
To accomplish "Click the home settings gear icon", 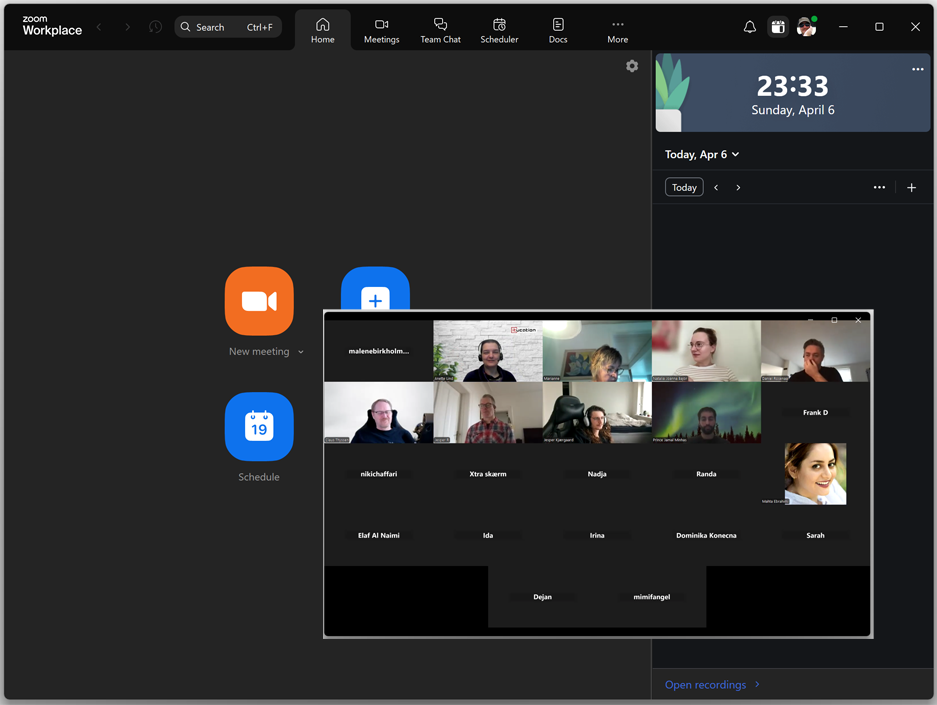I will 632,66.
